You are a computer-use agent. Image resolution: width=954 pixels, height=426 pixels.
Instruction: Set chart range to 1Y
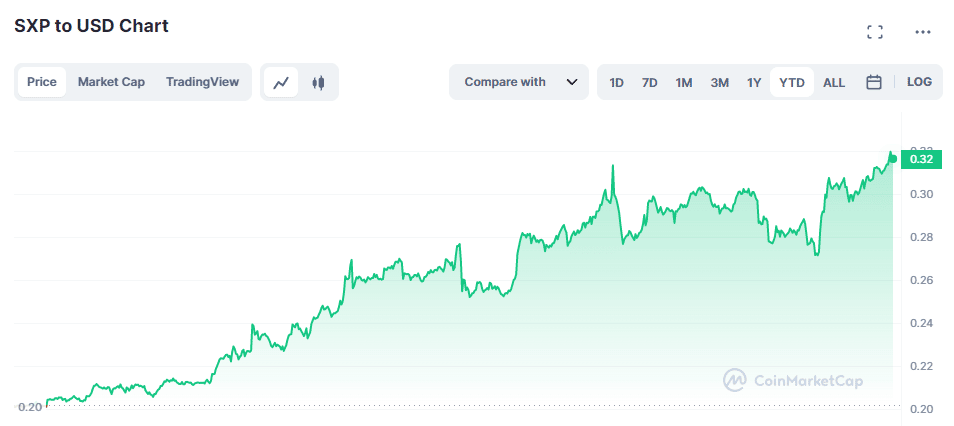pyautogui.click(x=754, y=82)
